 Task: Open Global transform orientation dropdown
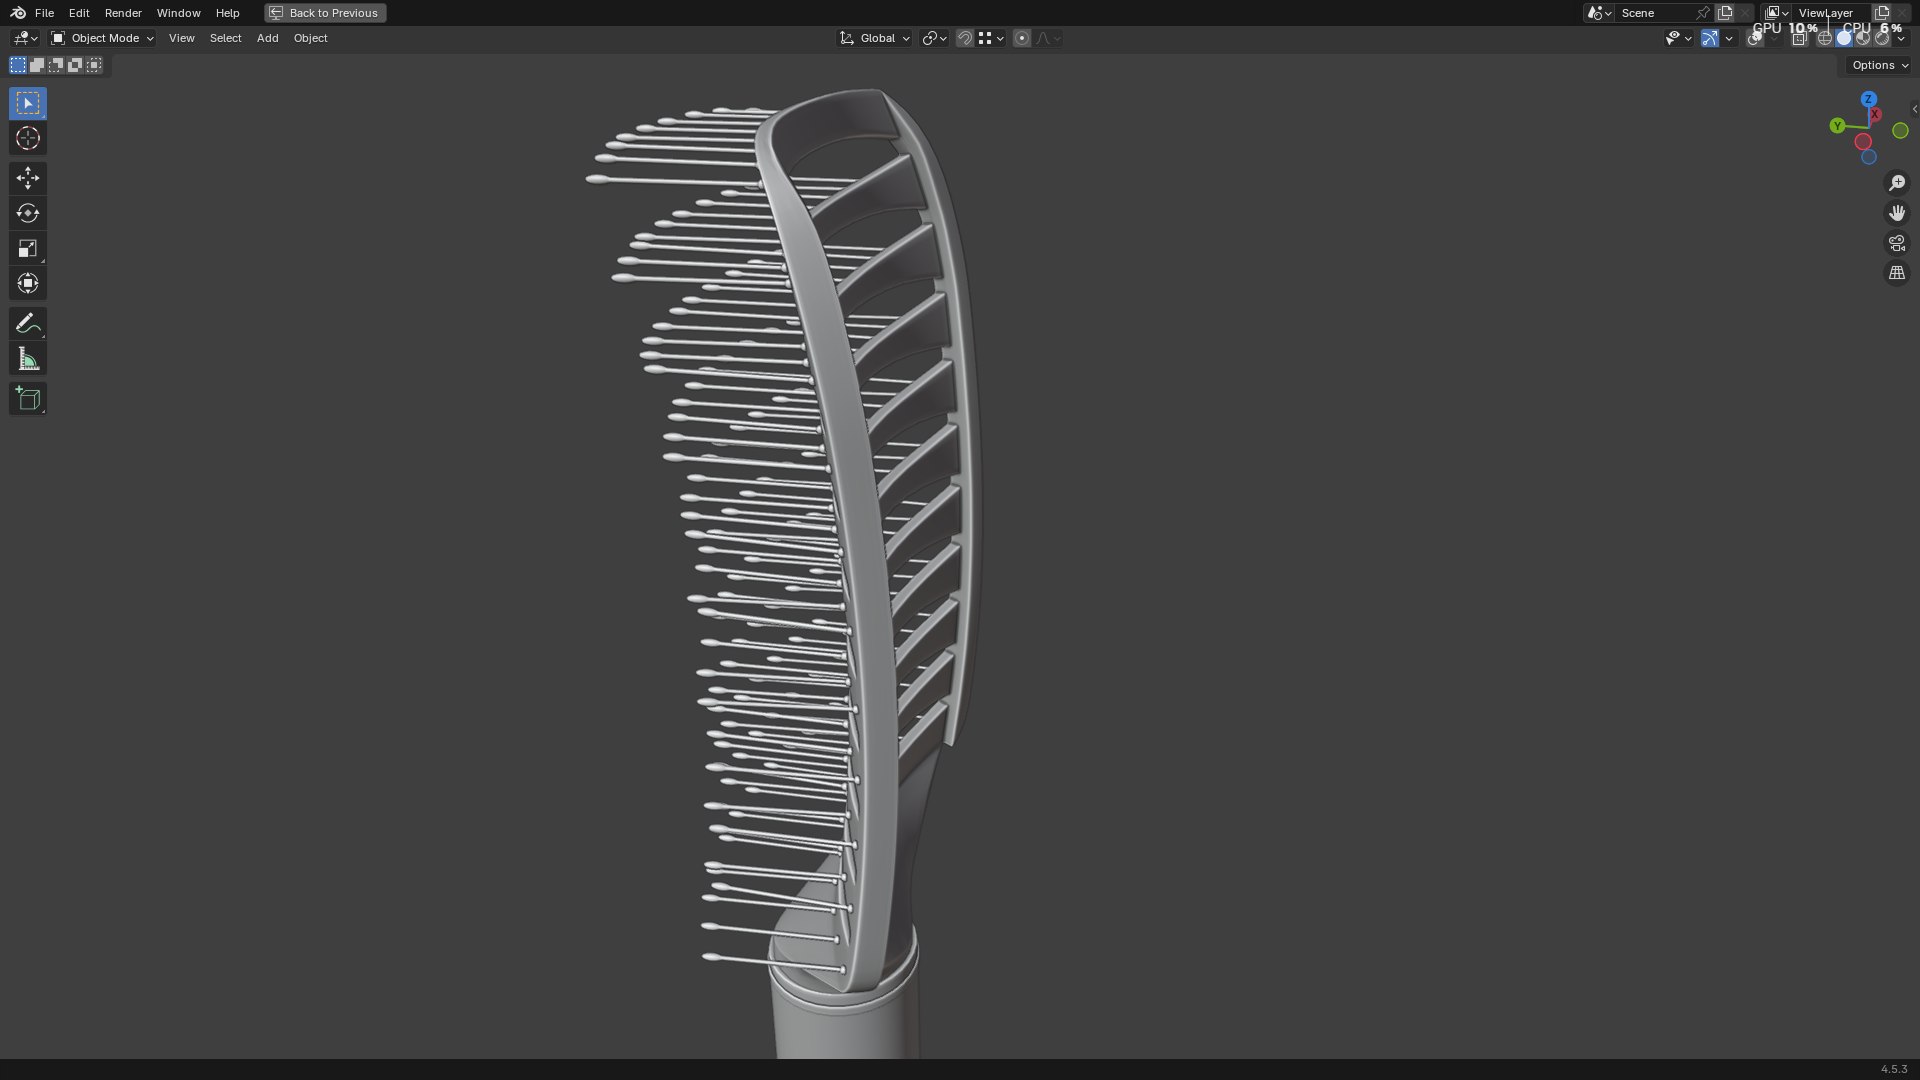click(875, 38)
